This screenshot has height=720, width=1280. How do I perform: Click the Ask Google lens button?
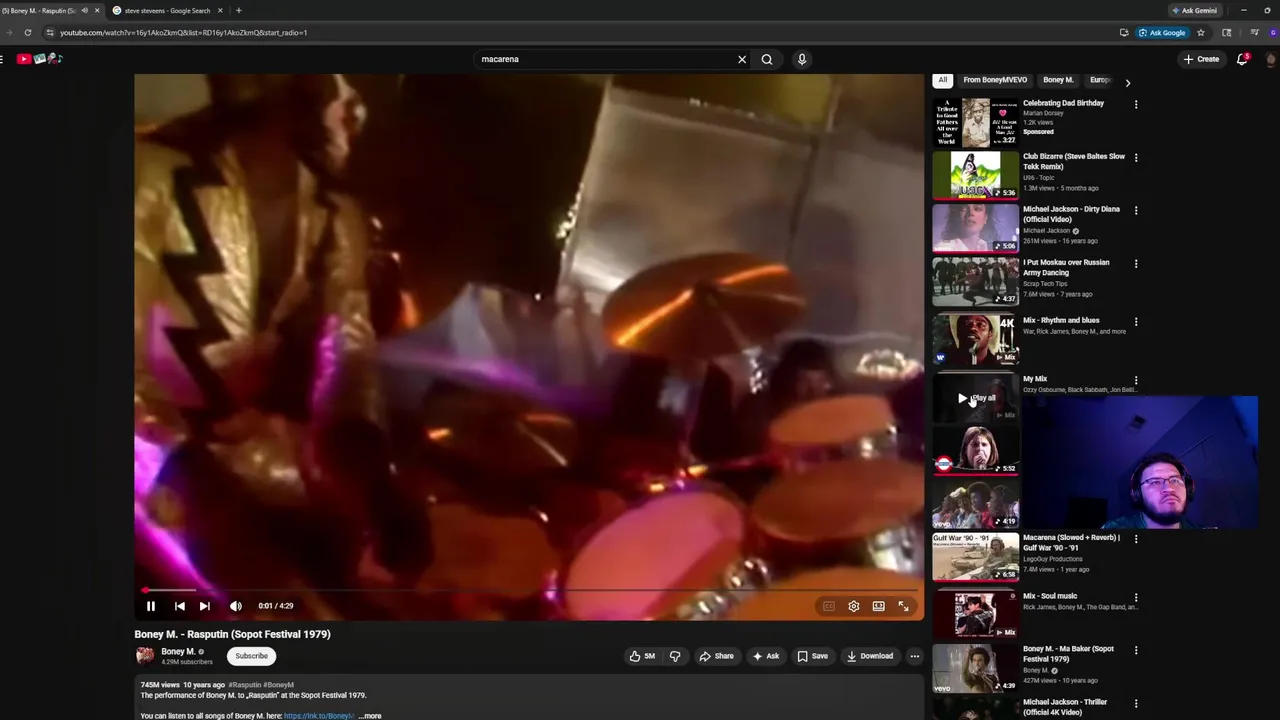click(1161, 32)
